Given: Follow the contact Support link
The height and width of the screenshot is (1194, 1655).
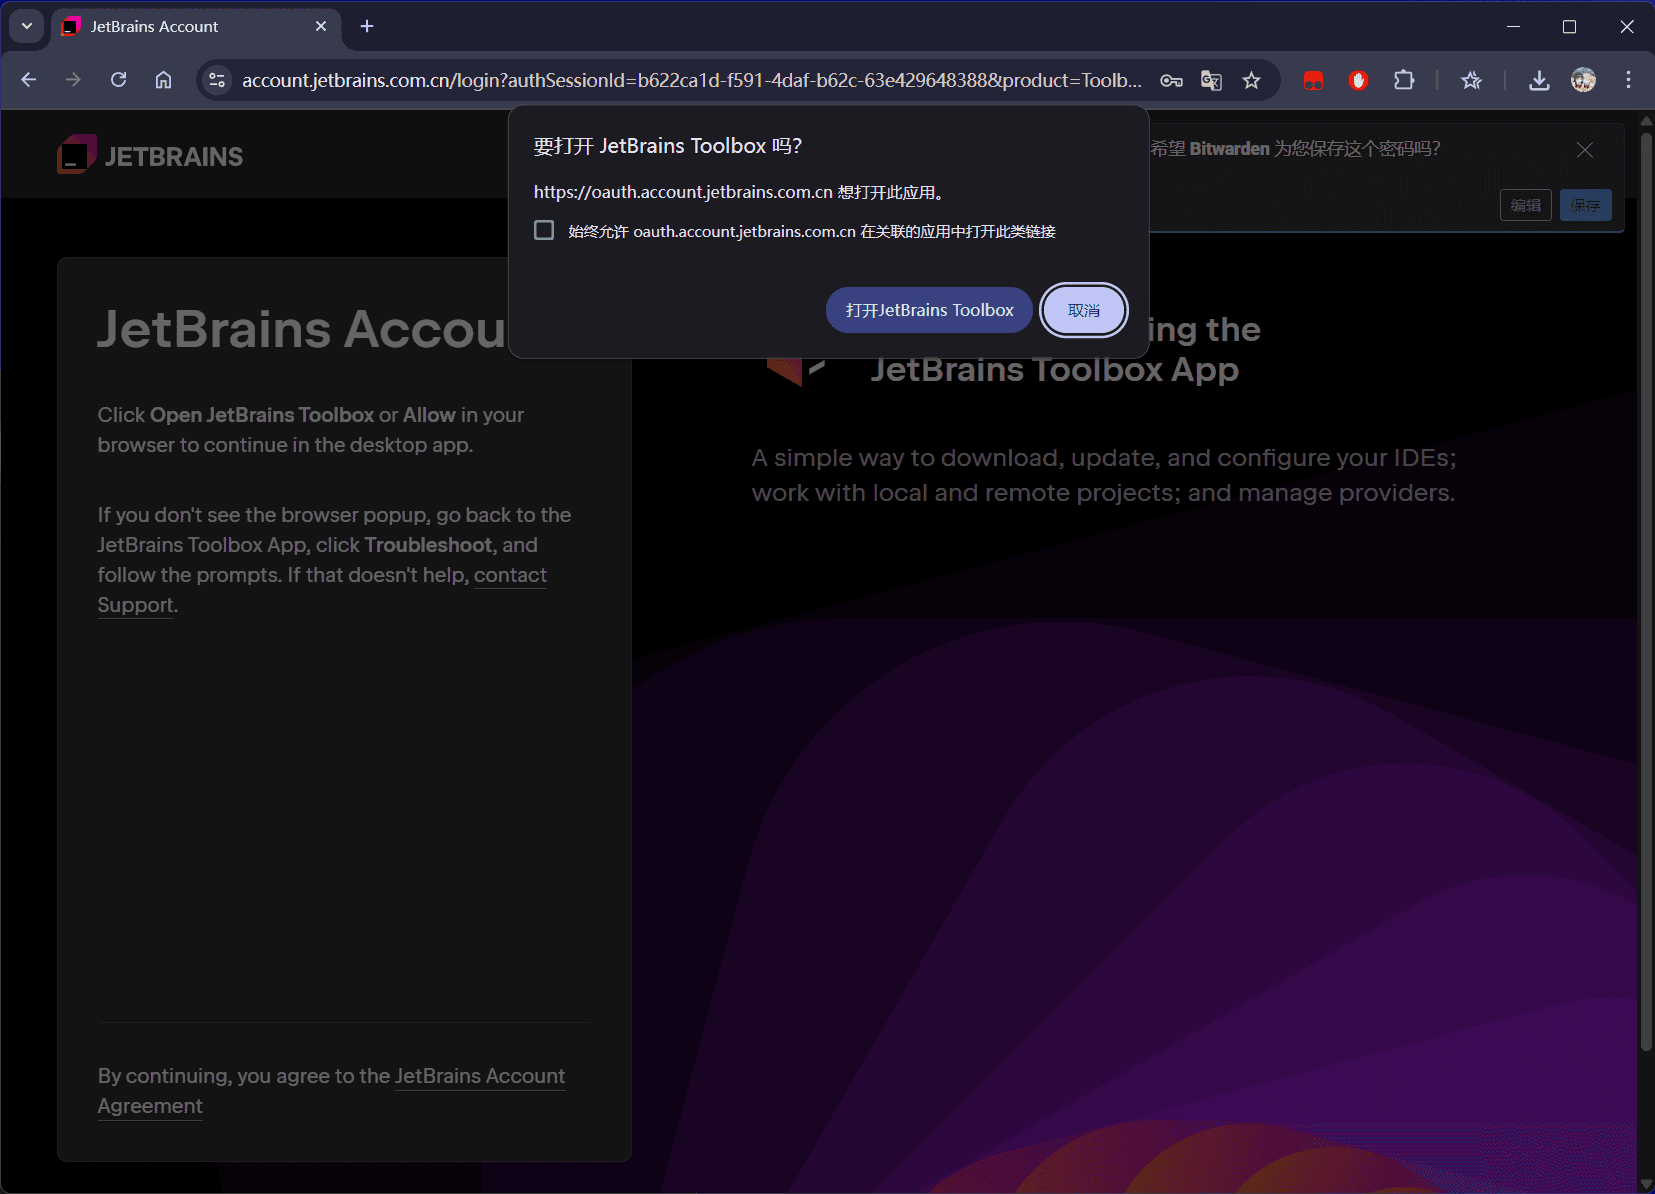Looking at the screenshot, I should (511, 575).
